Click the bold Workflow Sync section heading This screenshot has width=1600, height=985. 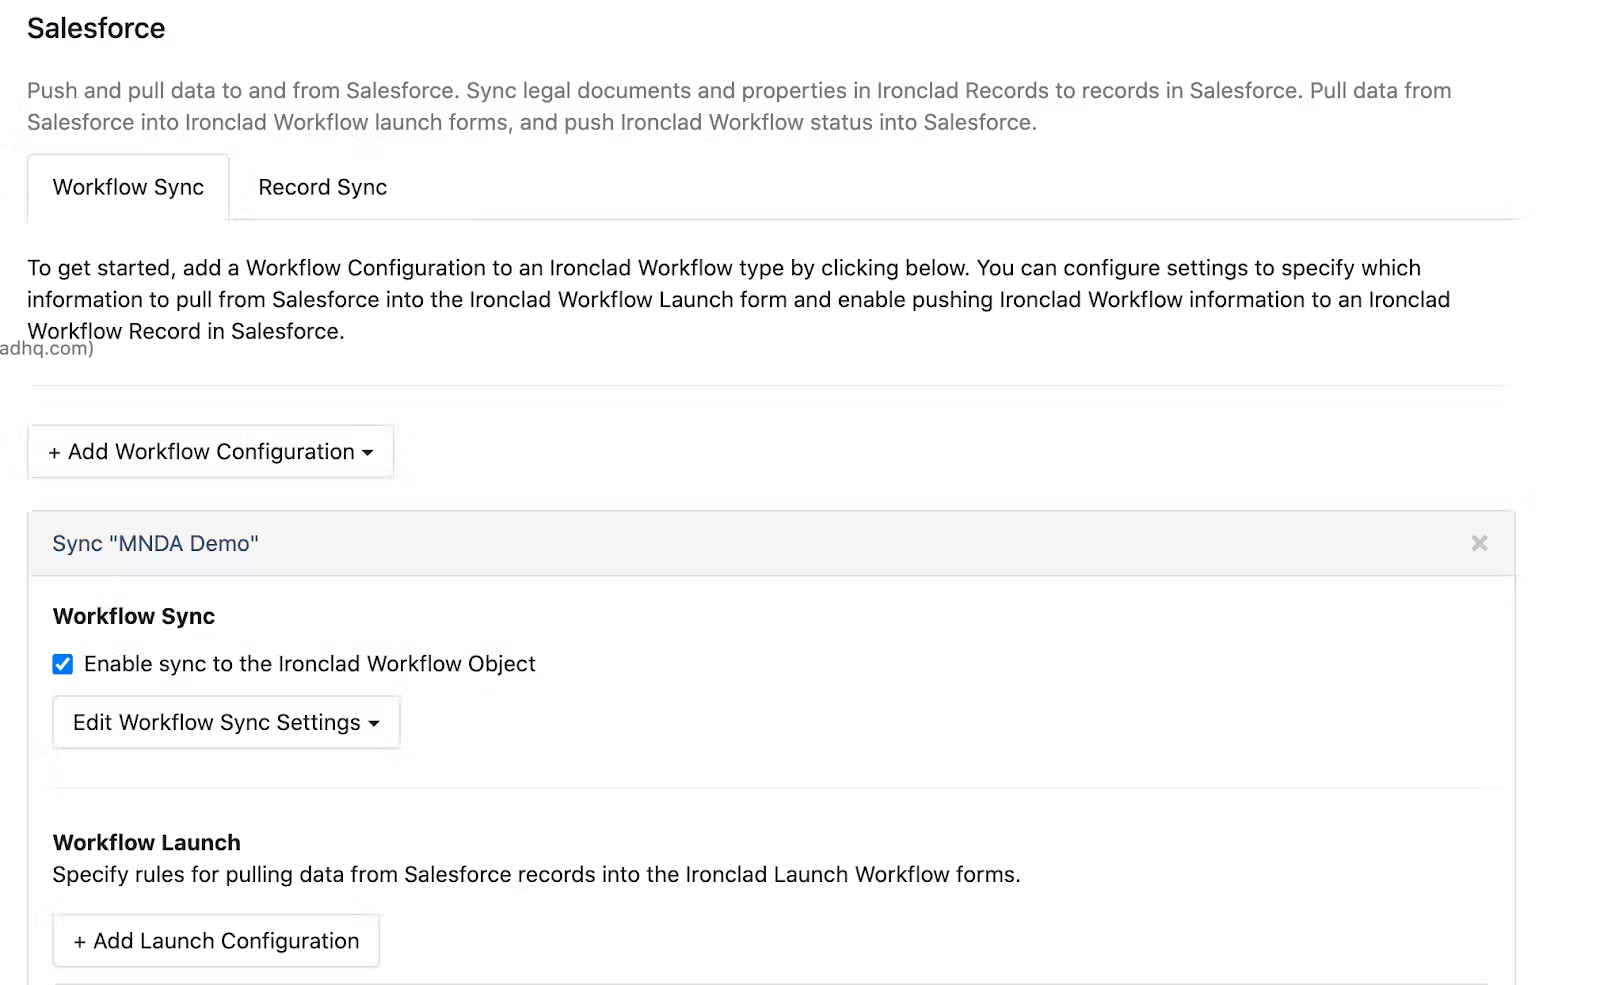(x=133, y=616)
